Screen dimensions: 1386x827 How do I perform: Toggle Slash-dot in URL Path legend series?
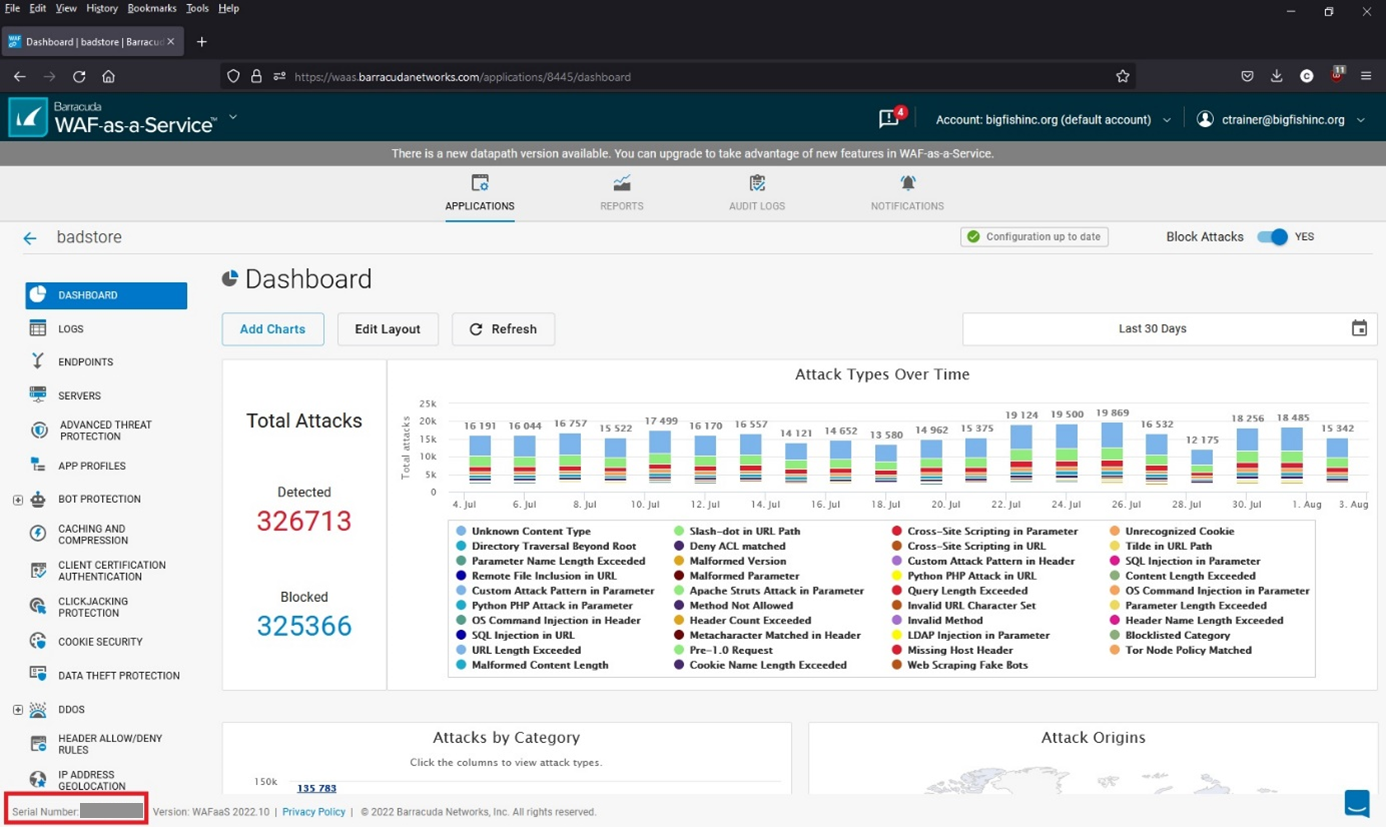point(737,531)
